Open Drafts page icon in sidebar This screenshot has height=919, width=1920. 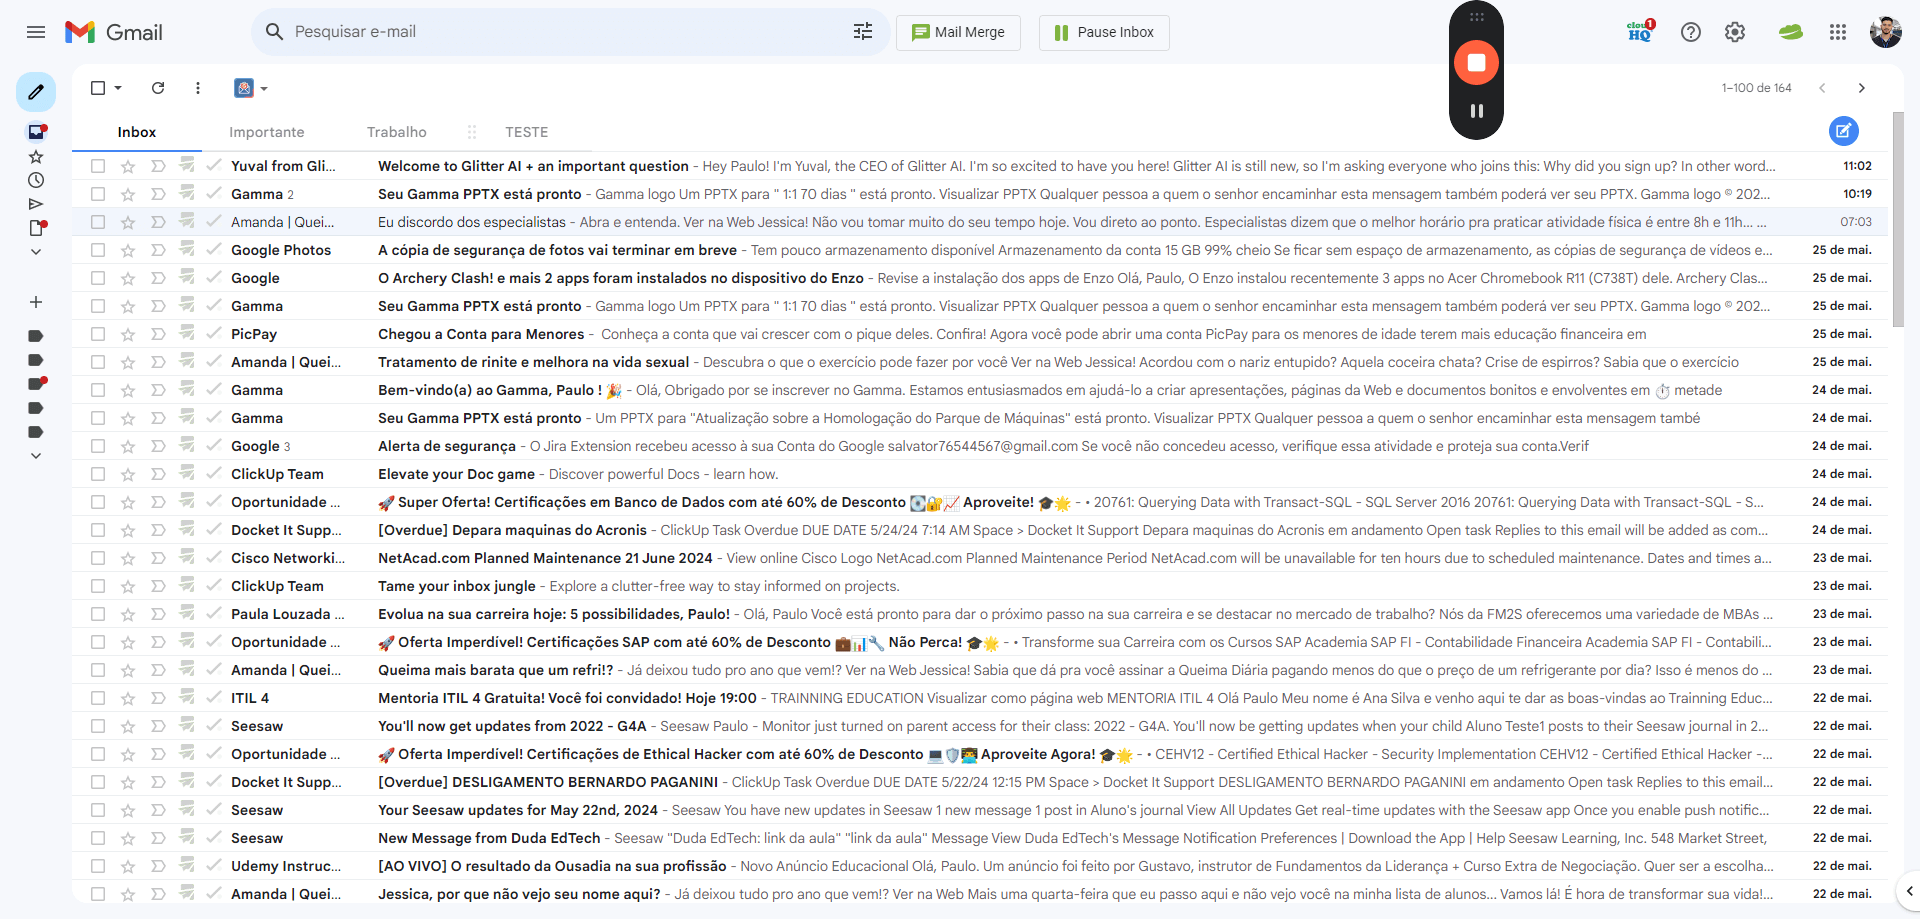[x=37, y=228]
